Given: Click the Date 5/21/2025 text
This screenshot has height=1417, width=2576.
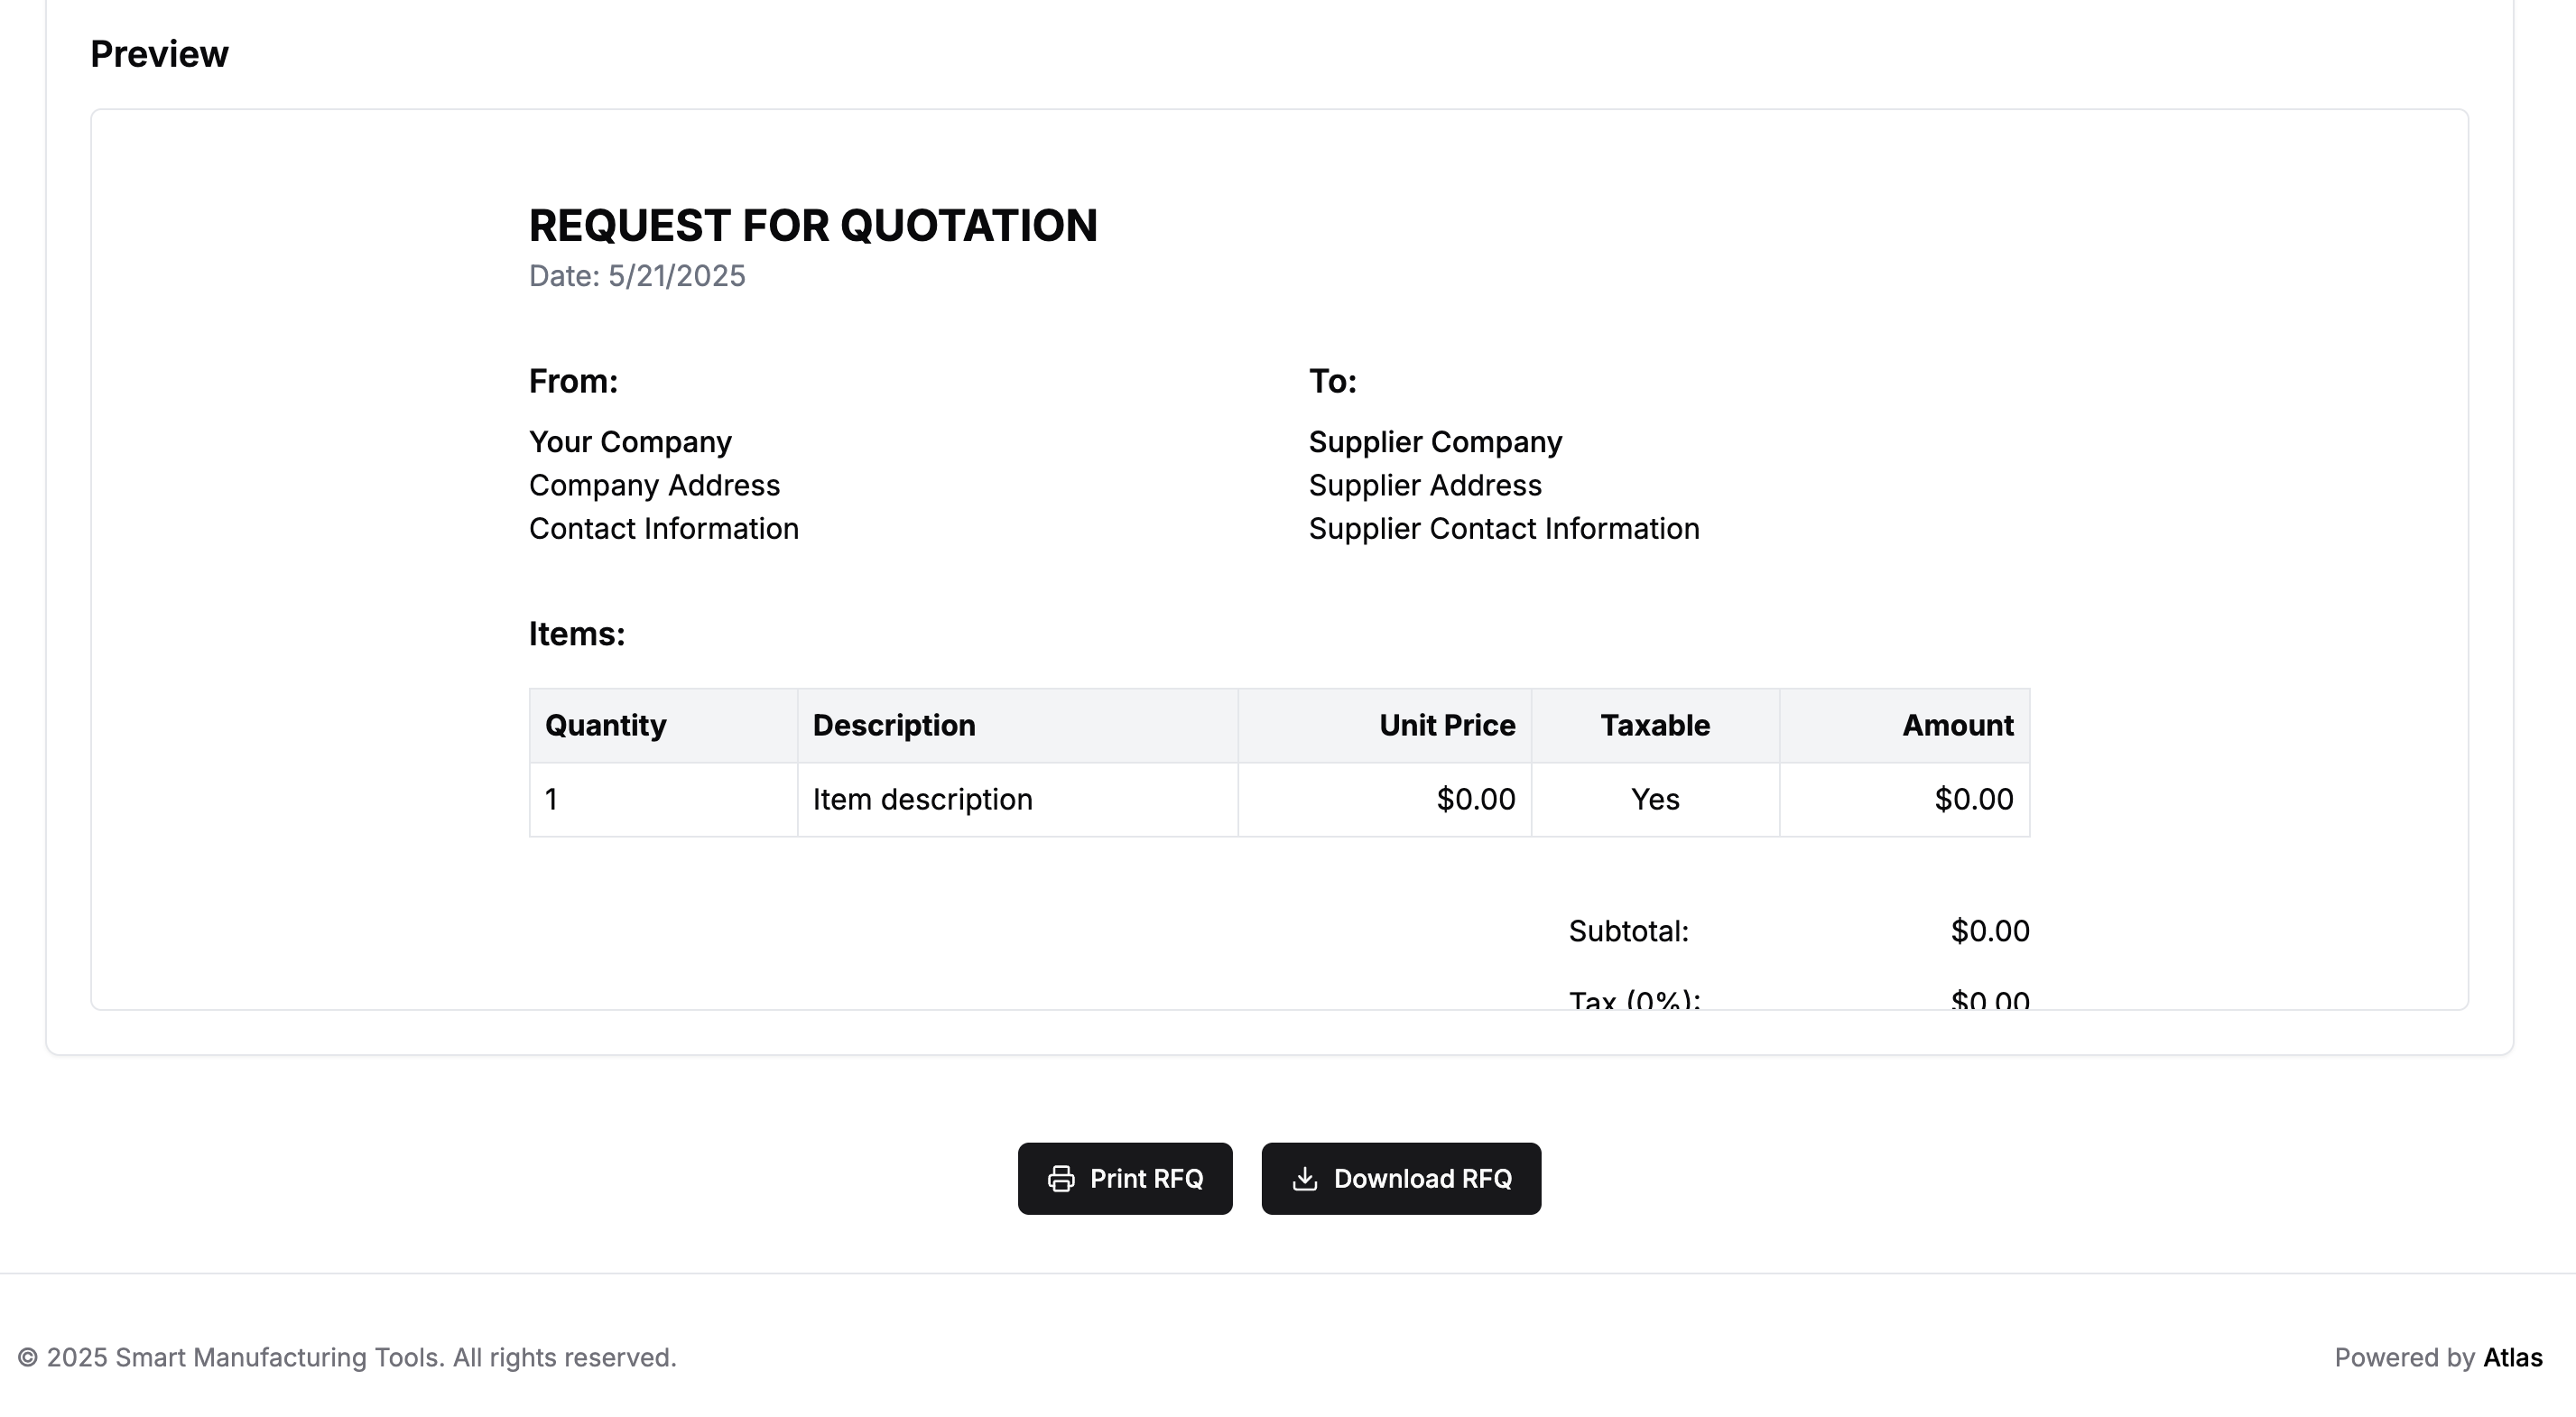Looking at the screenshot, I should [637, 276].
